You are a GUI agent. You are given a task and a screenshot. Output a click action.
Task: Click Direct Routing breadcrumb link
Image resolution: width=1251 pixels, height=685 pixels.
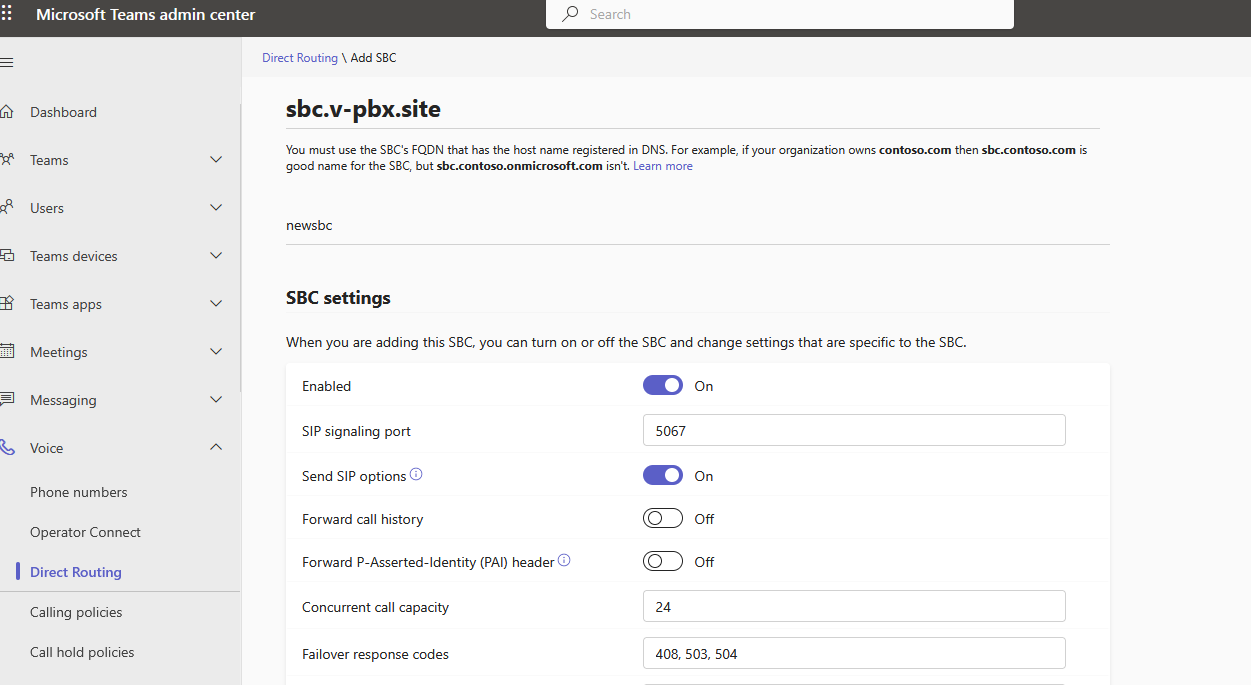point(300,58)
